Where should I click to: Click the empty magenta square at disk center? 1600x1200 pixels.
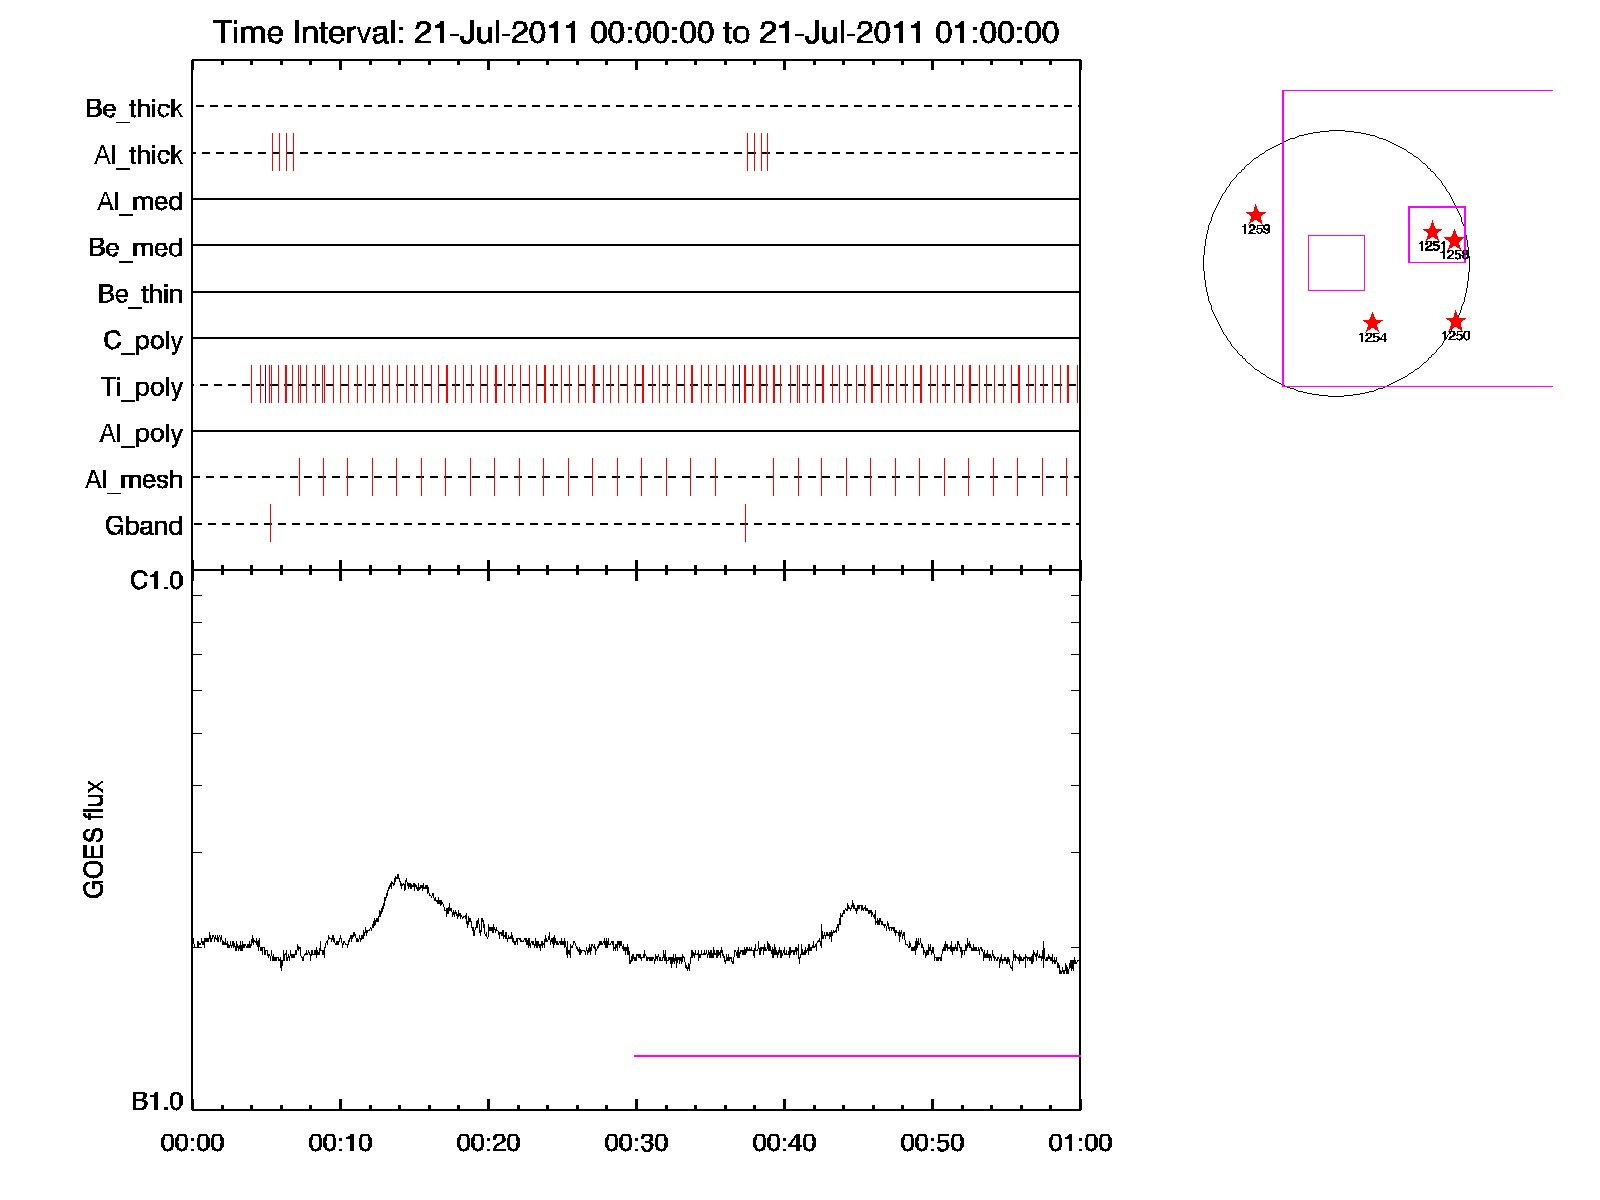[1336, 263]
